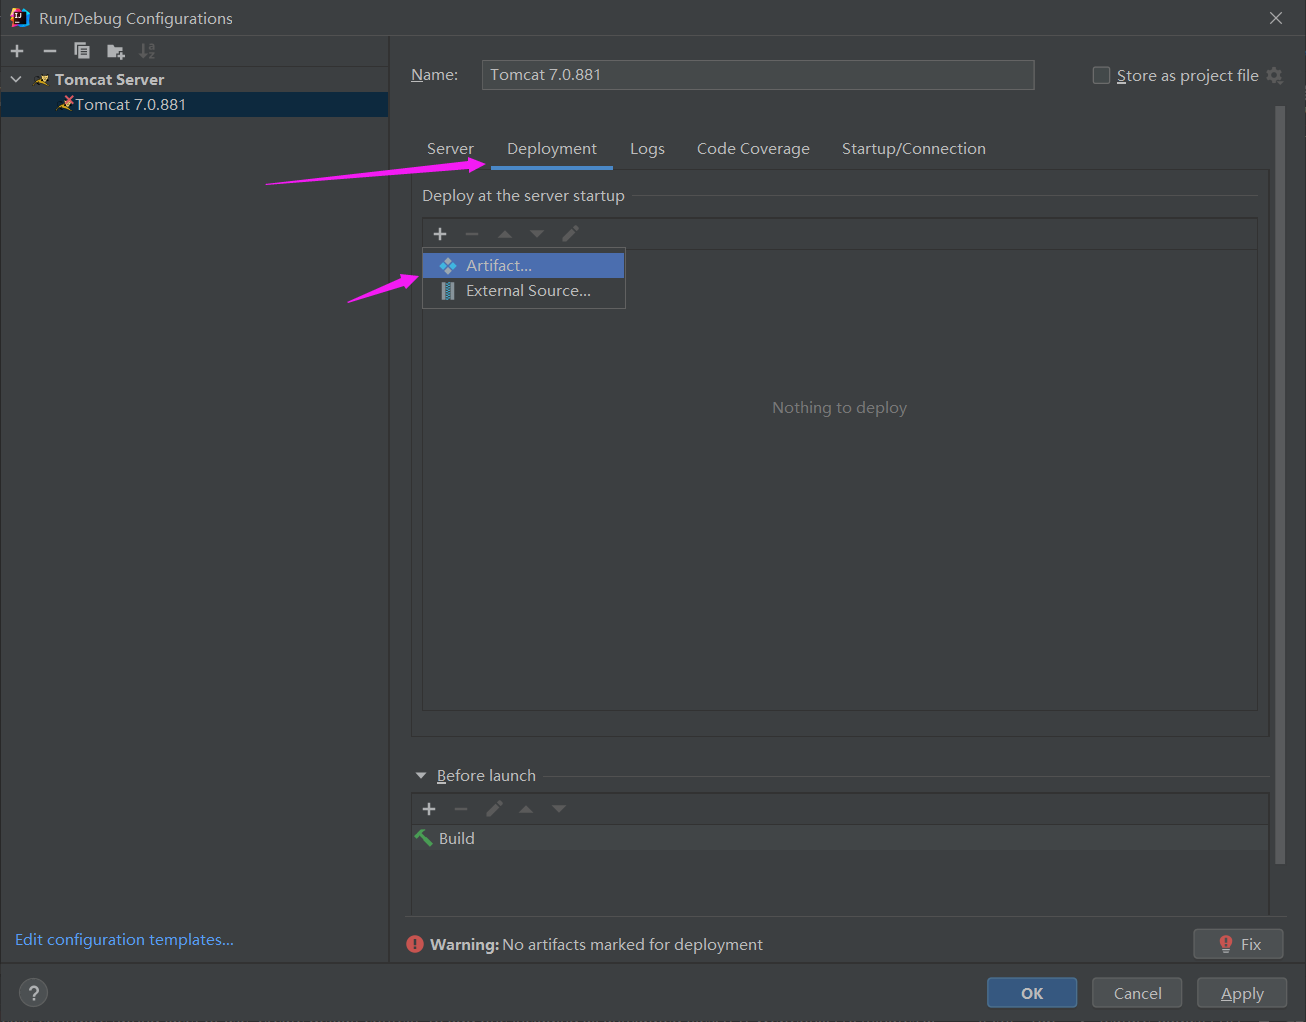Open Edit configuration templates link

[x=124, y=940]
